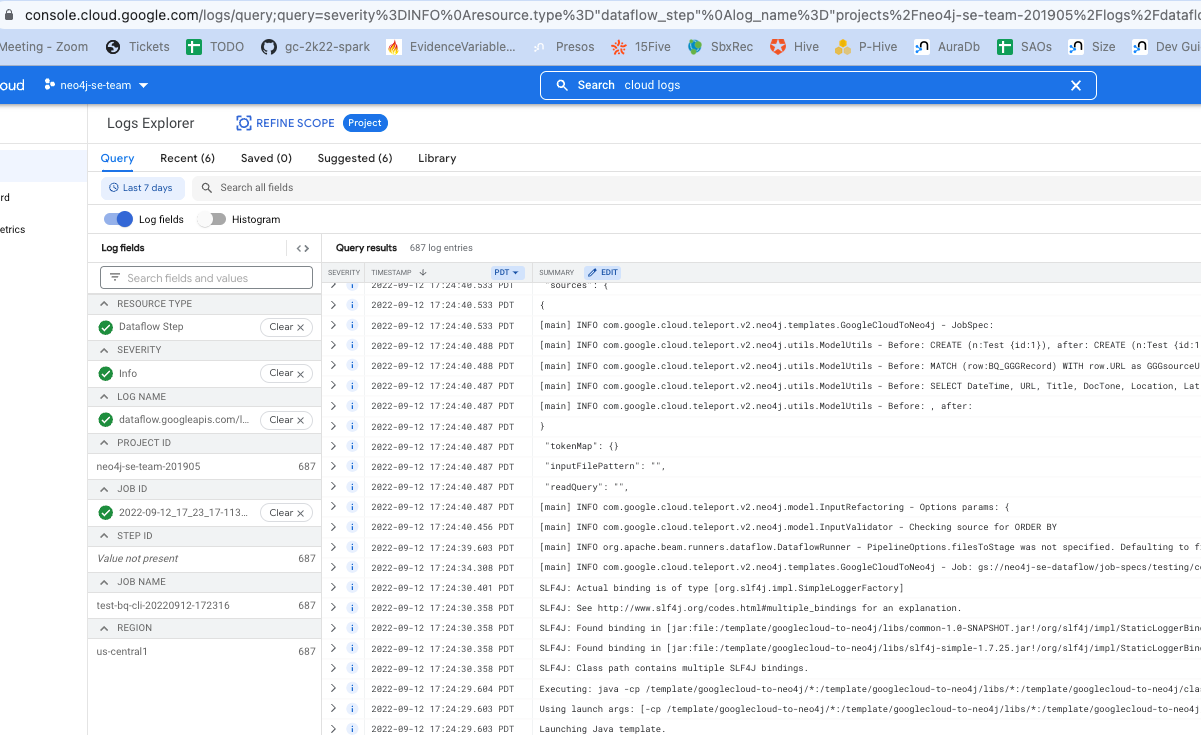This screenshot has height=735, width=1201.
Task: Clear the cloud logs search text
Action: coord(1076,85)
